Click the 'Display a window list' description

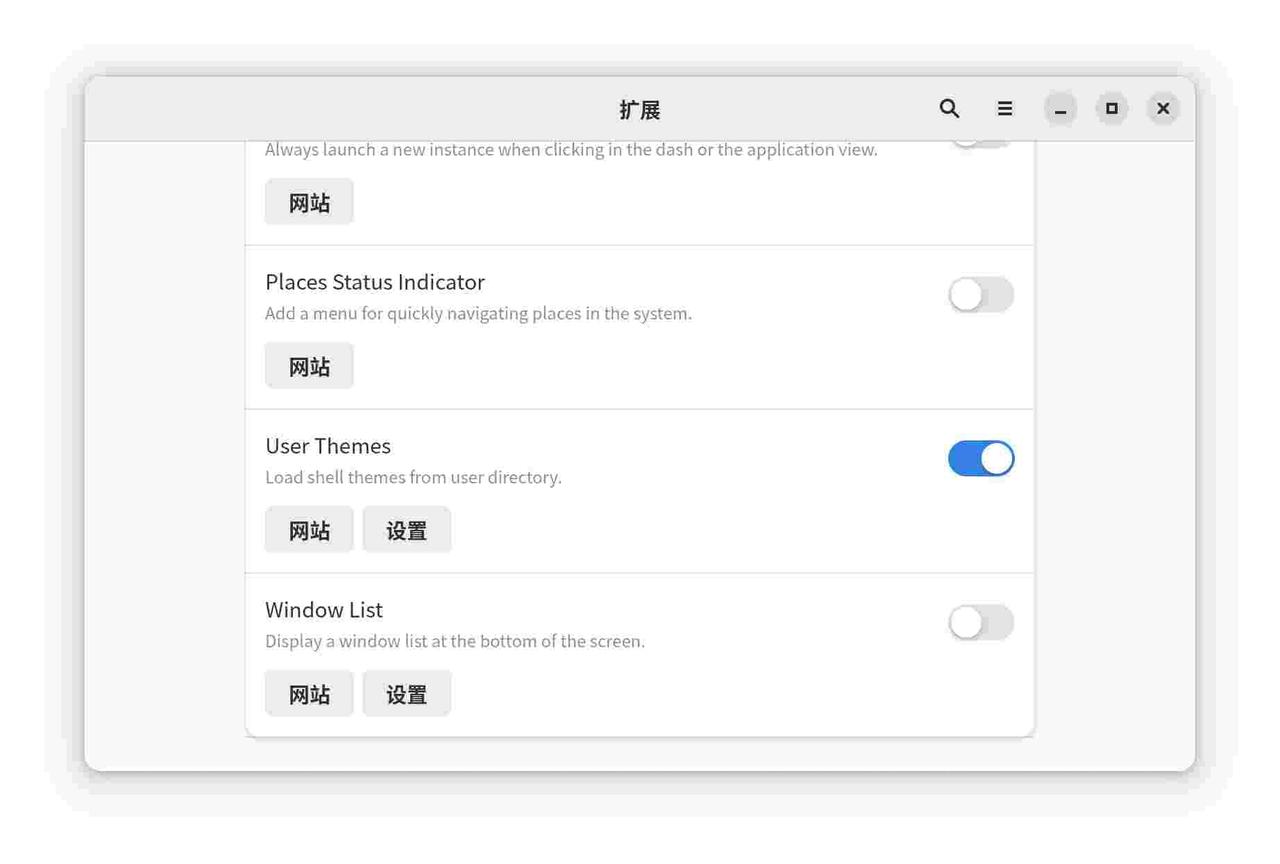coord(454,641)
